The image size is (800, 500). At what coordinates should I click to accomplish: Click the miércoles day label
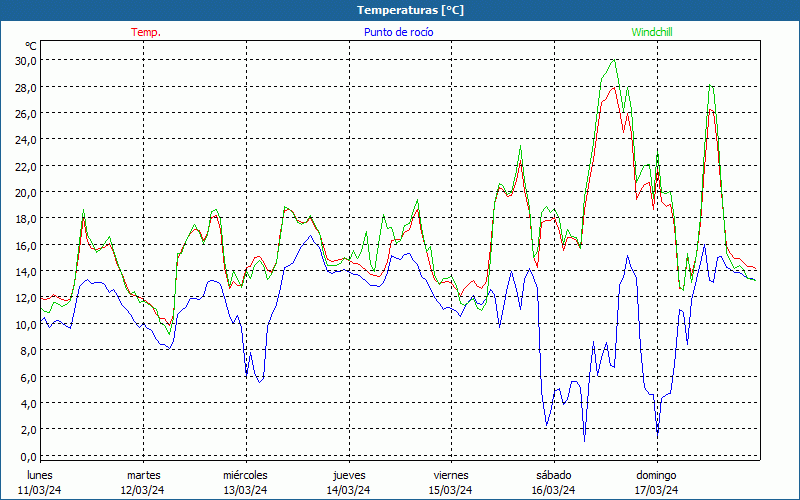coord(245,475)
